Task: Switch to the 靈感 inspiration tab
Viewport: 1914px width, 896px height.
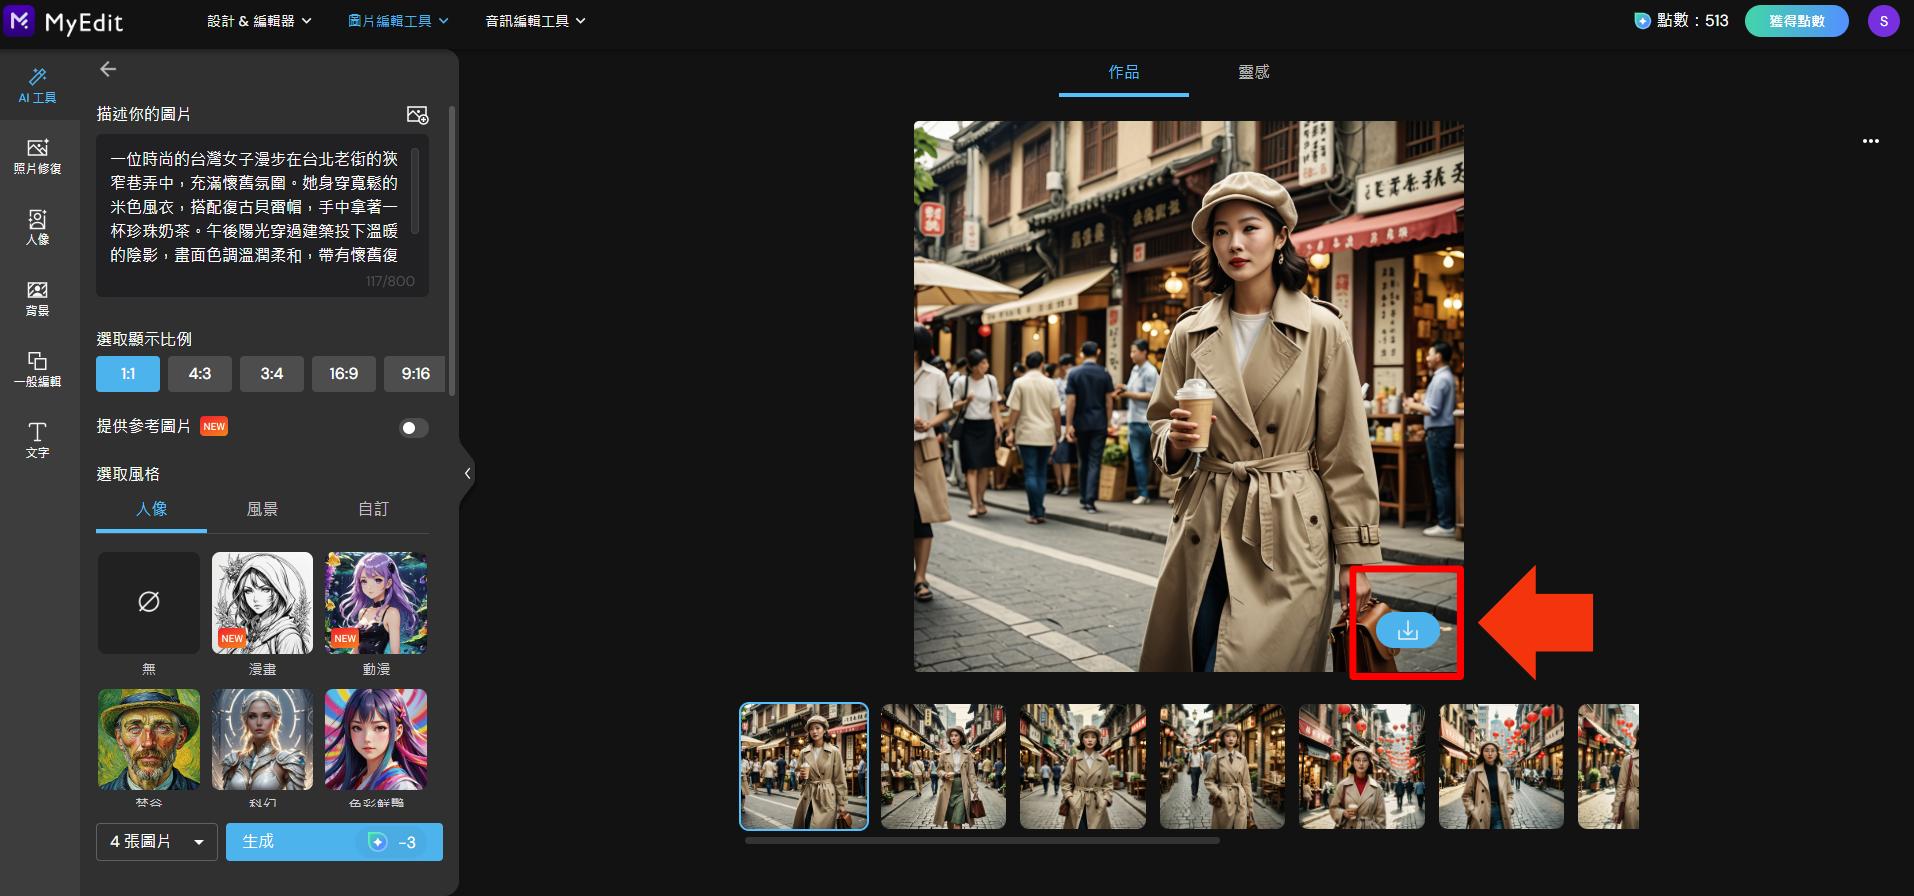Action: pos(1253,72)
